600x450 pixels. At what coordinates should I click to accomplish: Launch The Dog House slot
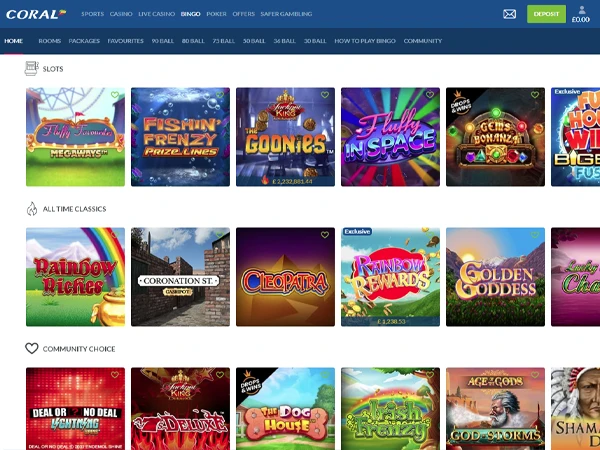coord(285,409)
